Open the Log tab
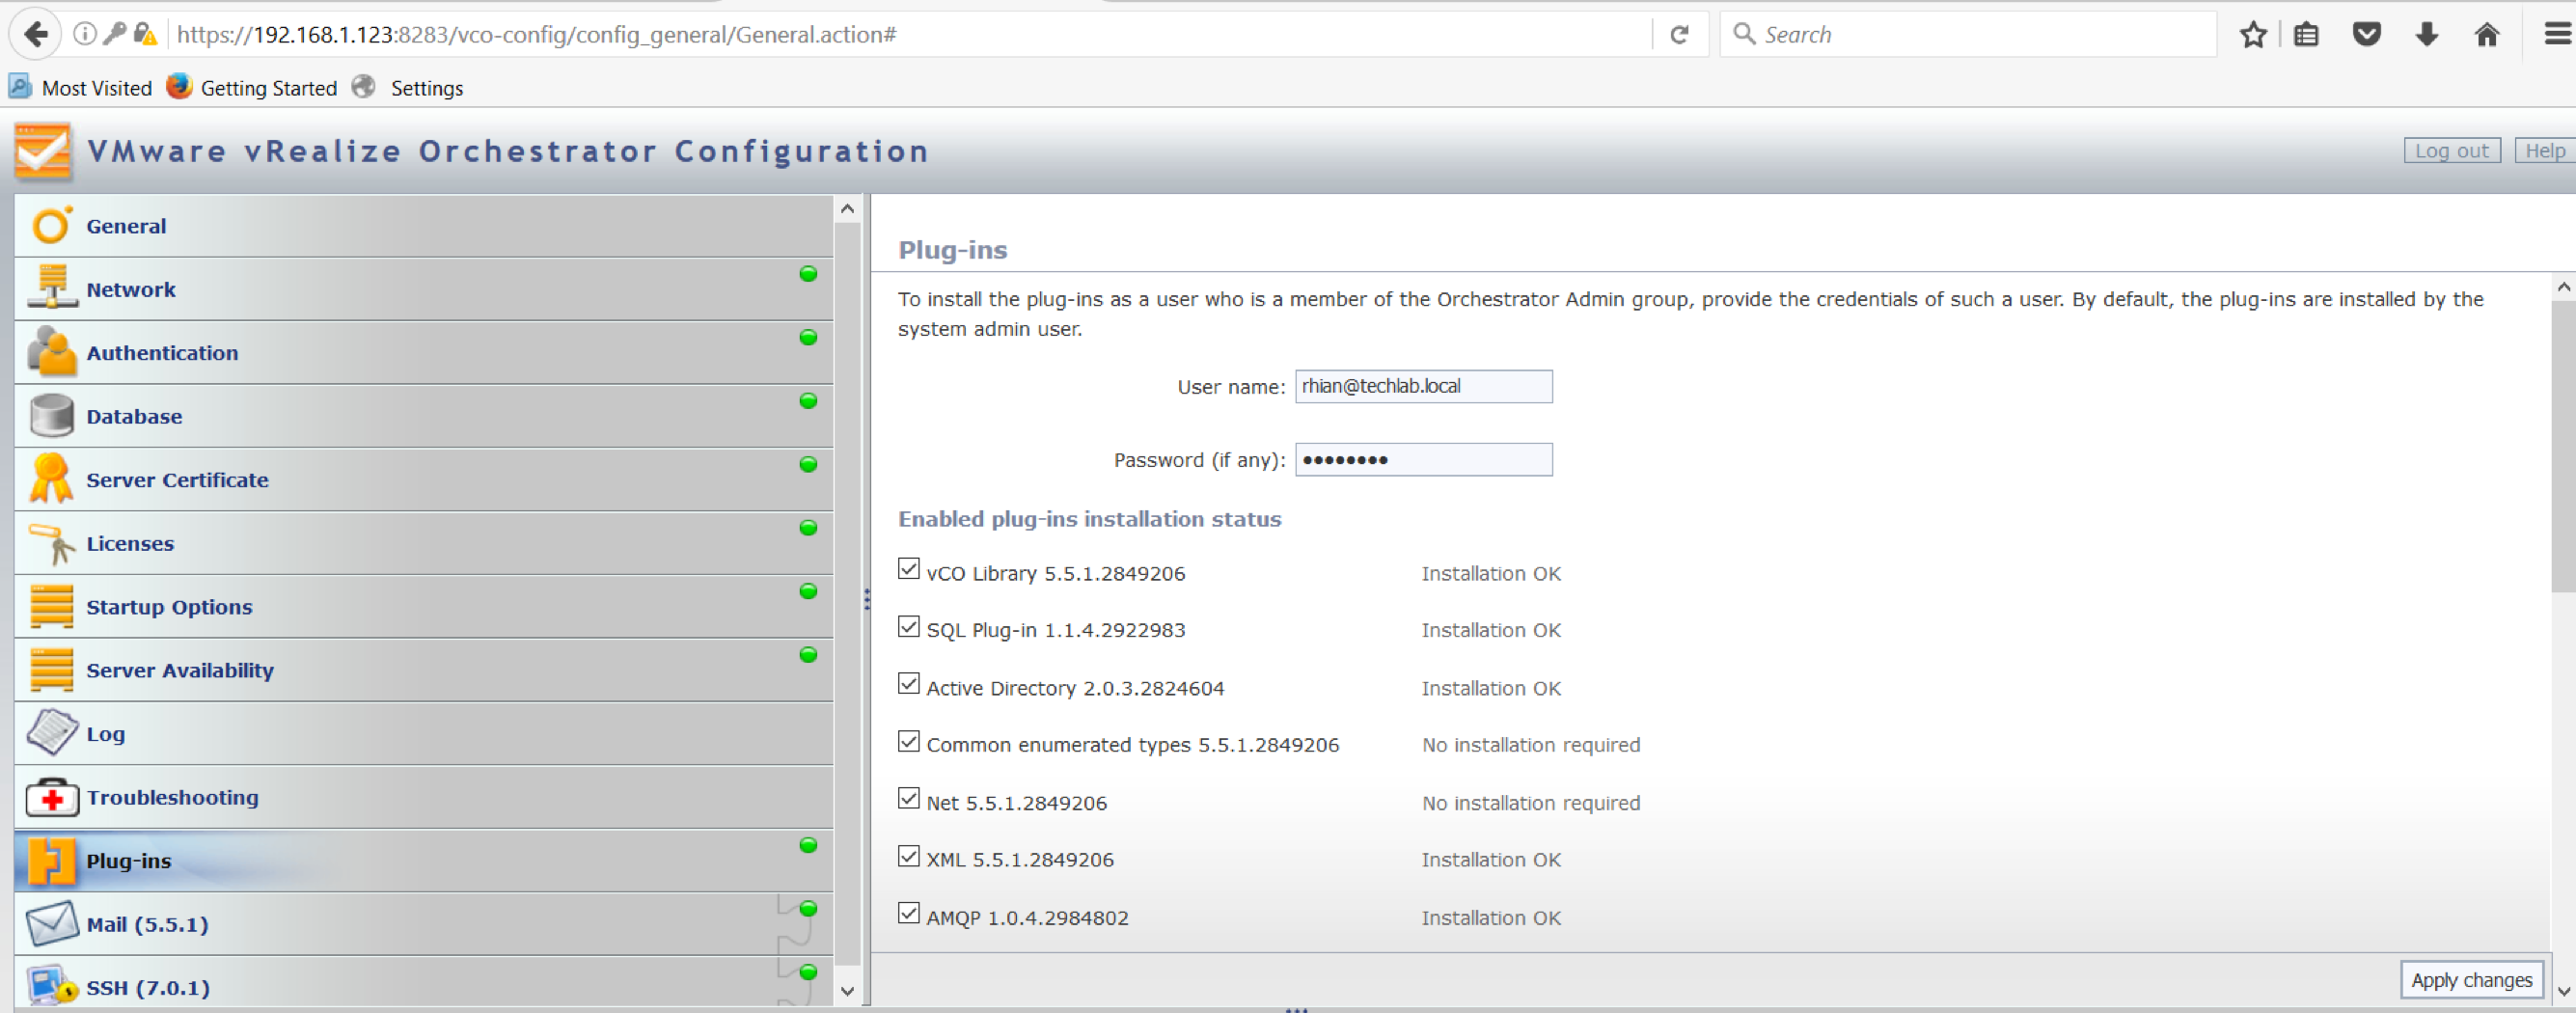The height and width of the screenshot is (1013, 2576). pyautogui.click(x=424, y=734)
